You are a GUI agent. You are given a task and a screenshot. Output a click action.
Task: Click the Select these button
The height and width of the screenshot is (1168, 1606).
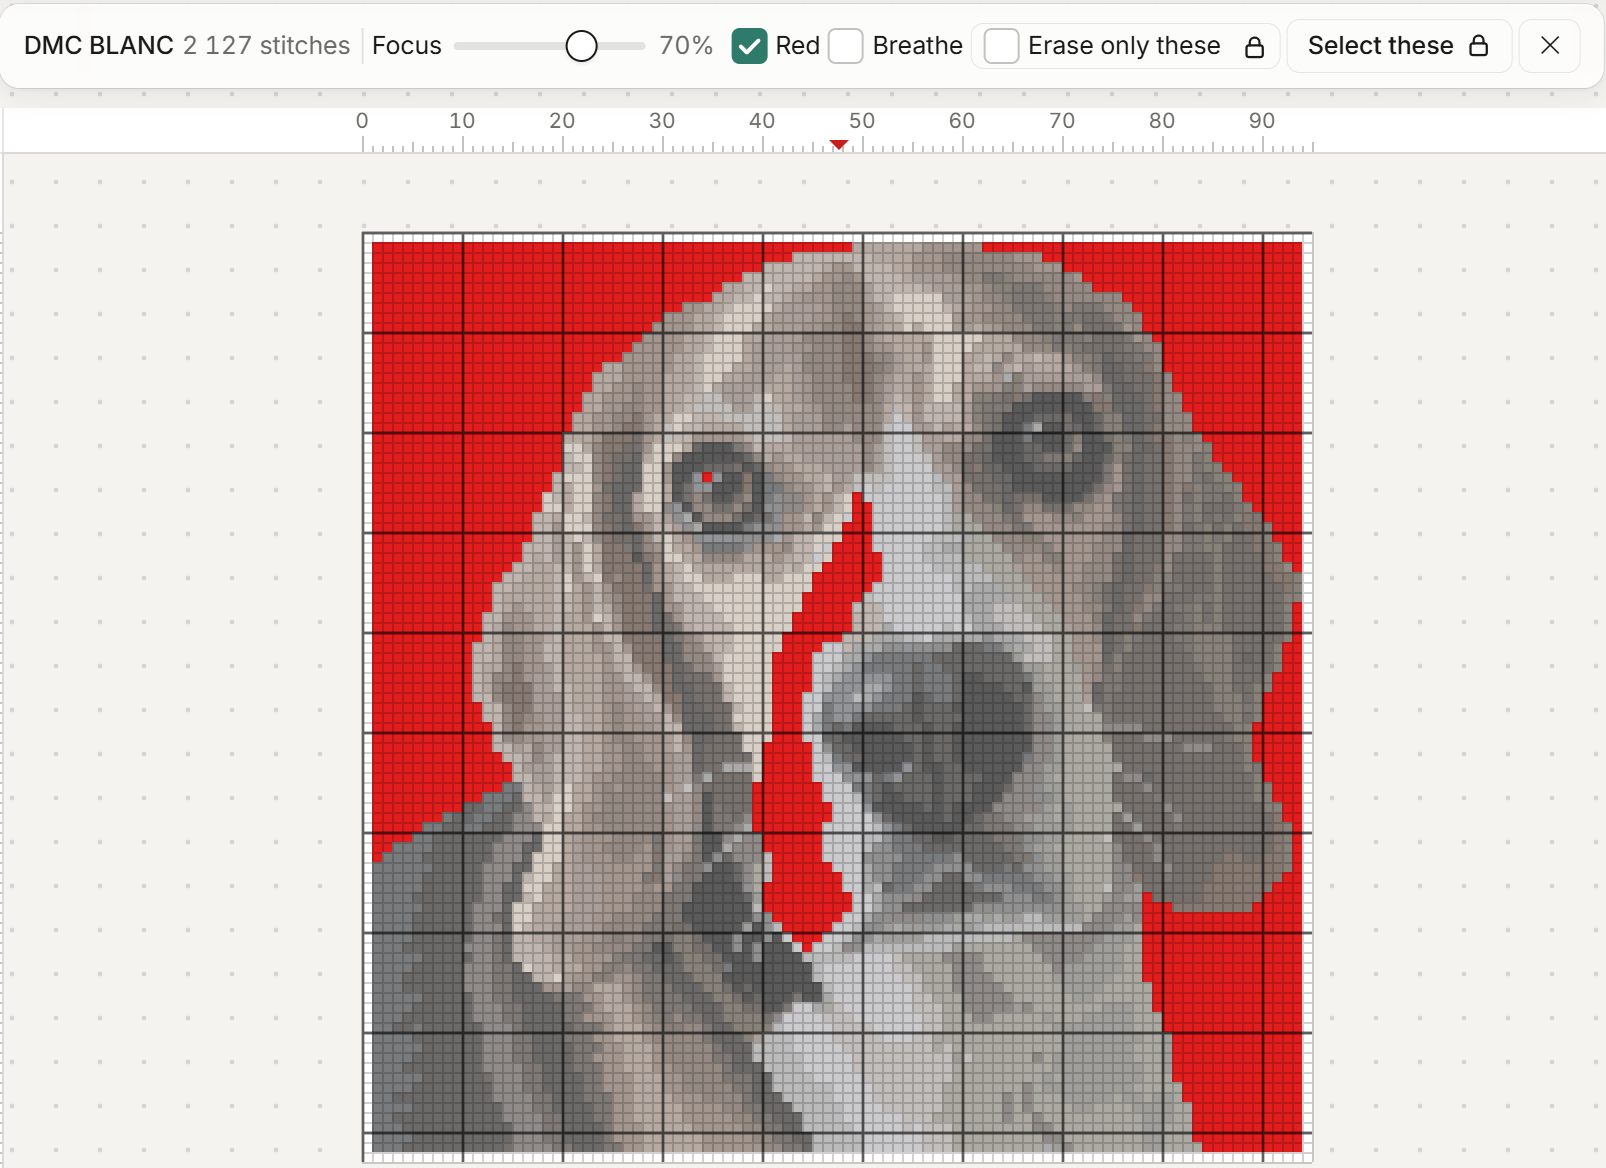(x=1398, y=46)
